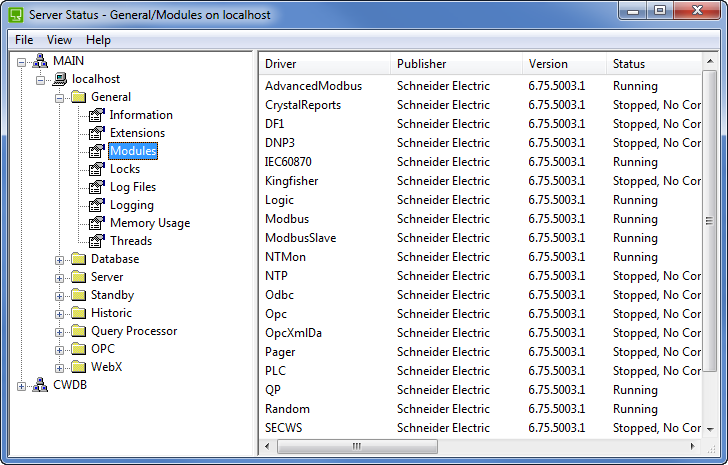This screenshot has width=728, height=465.
Task: Click the Server folder icon
Action: (78, 277)
